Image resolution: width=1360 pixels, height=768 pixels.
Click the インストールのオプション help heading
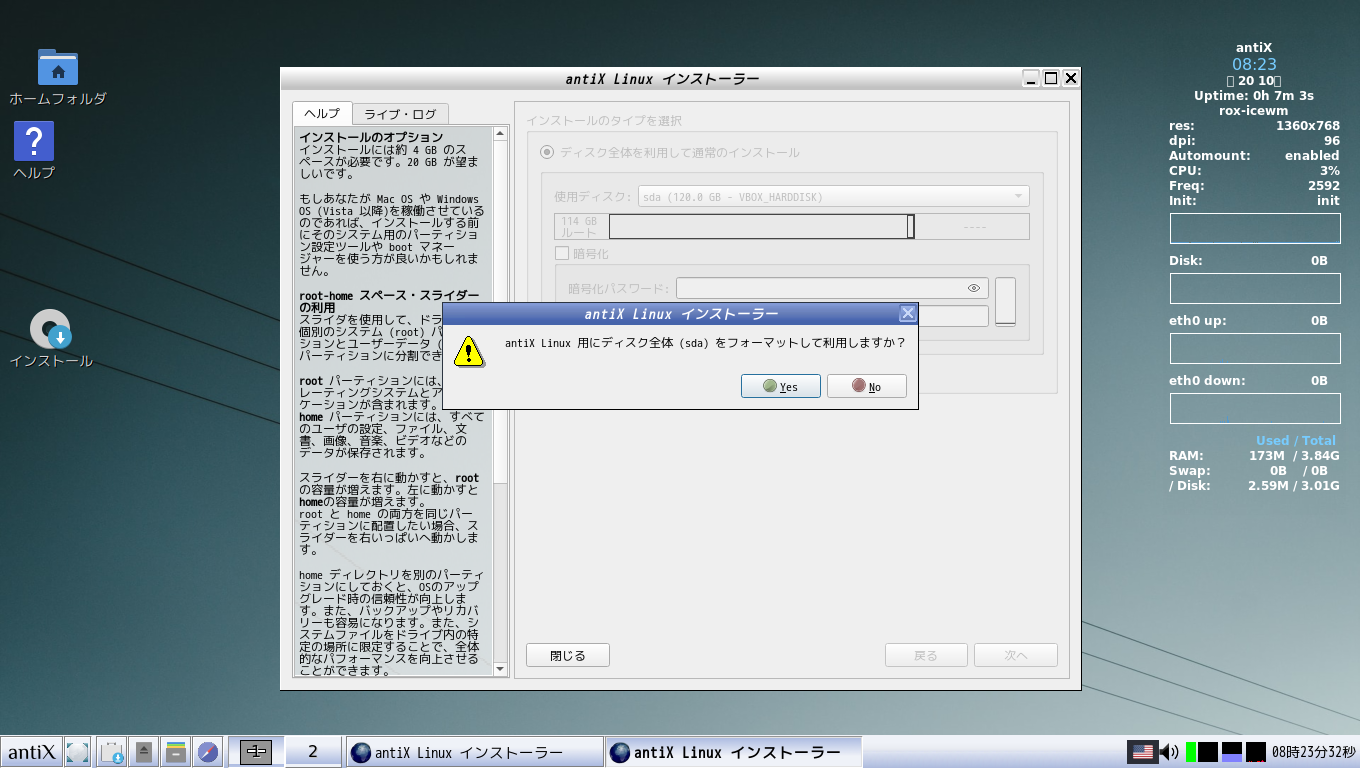[371, 137]
